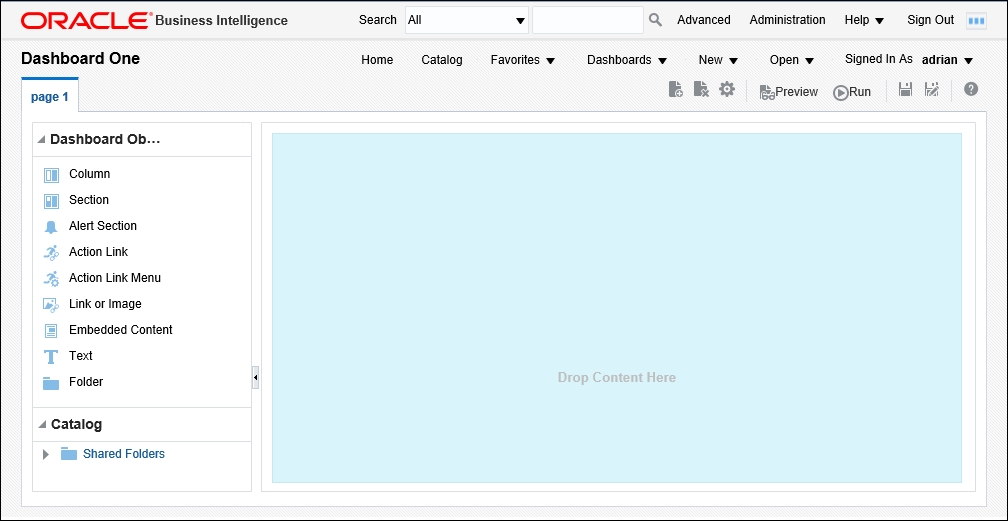Select the Folder dashboard object

point(73,382)
